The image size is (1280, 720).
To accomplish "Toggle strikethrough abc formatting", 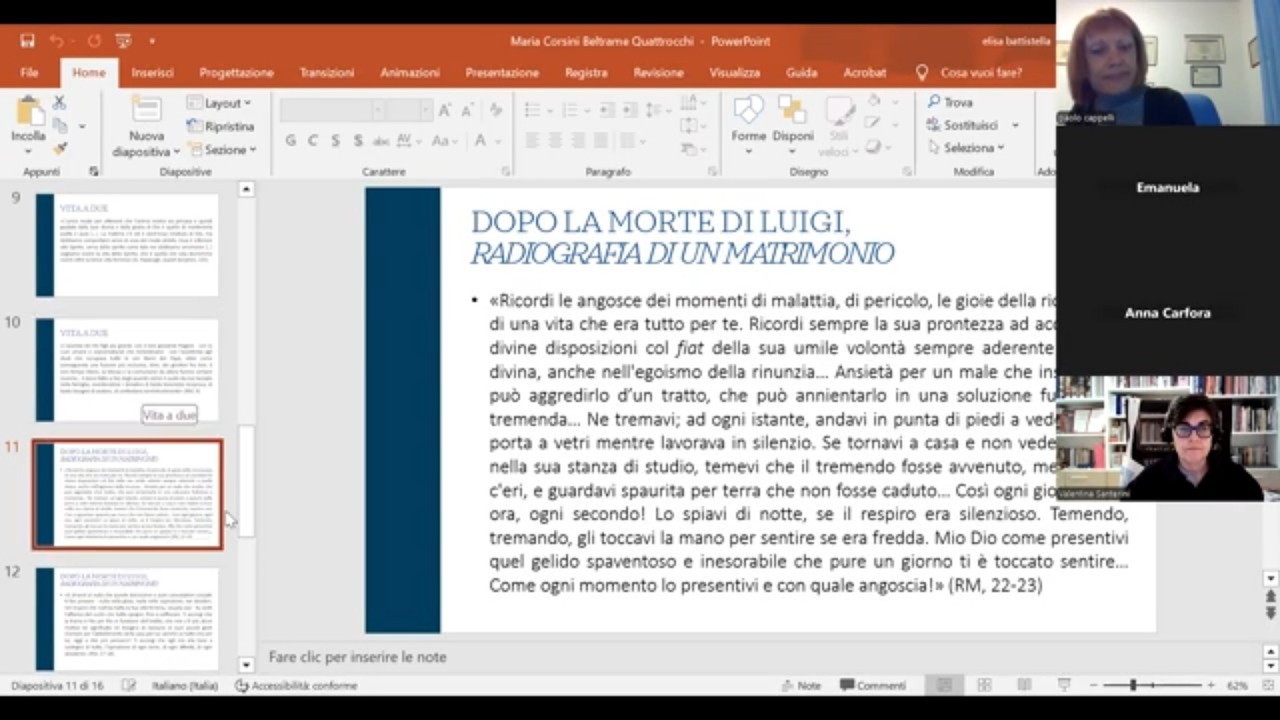I will pos(382,141).
